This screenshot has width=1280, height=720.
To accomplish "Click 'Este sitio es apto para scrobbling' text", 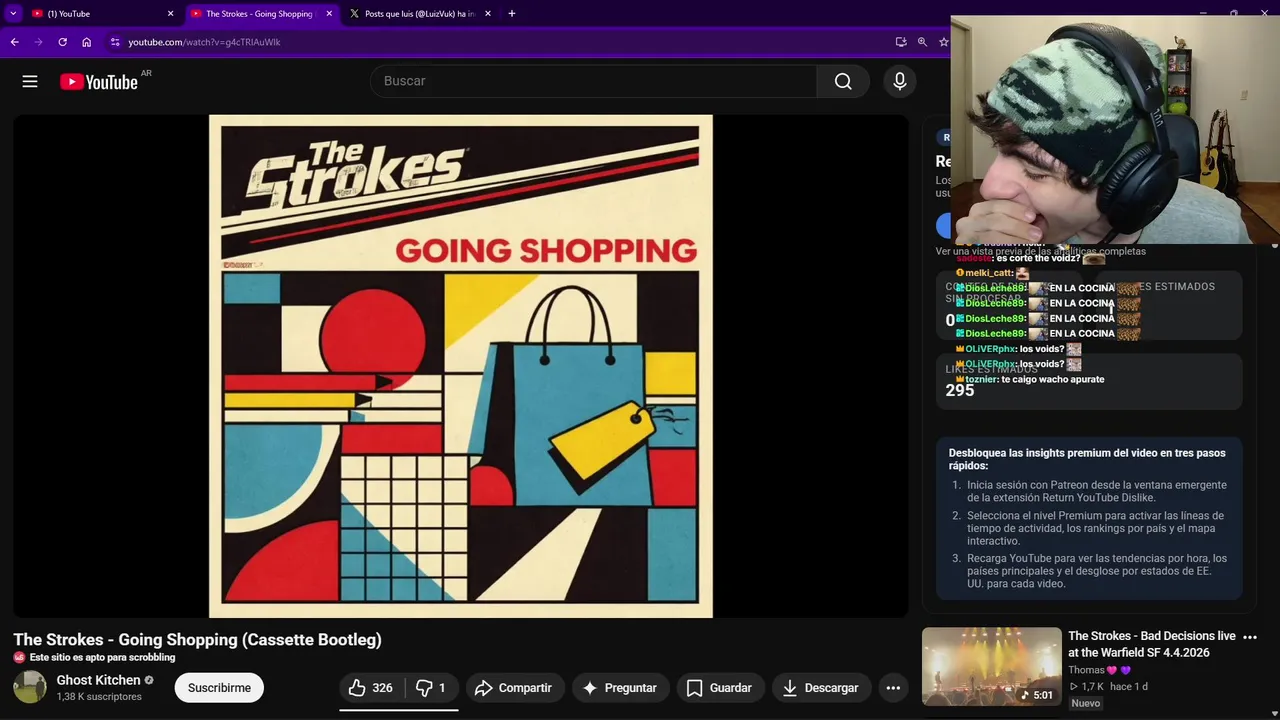I will pyautogui.click(x=102, y=658).
